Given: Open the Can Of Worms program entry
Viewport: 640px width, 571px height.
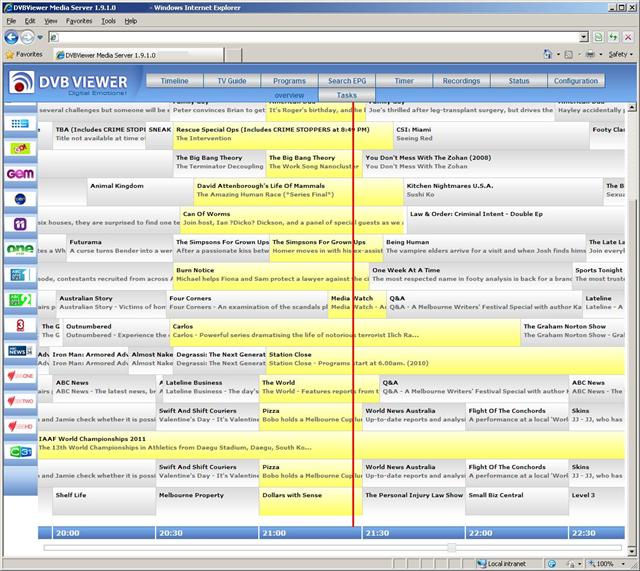Looking at the screenshot, I should [x=293, y=220].
